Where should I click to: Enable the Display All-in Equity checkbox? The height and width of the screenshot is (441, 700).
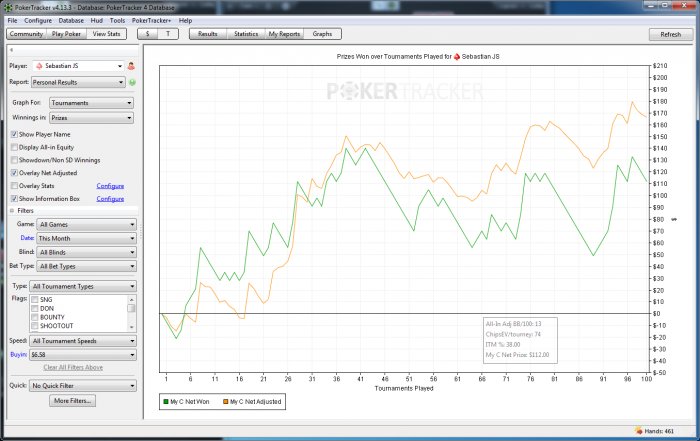point(14,147)
